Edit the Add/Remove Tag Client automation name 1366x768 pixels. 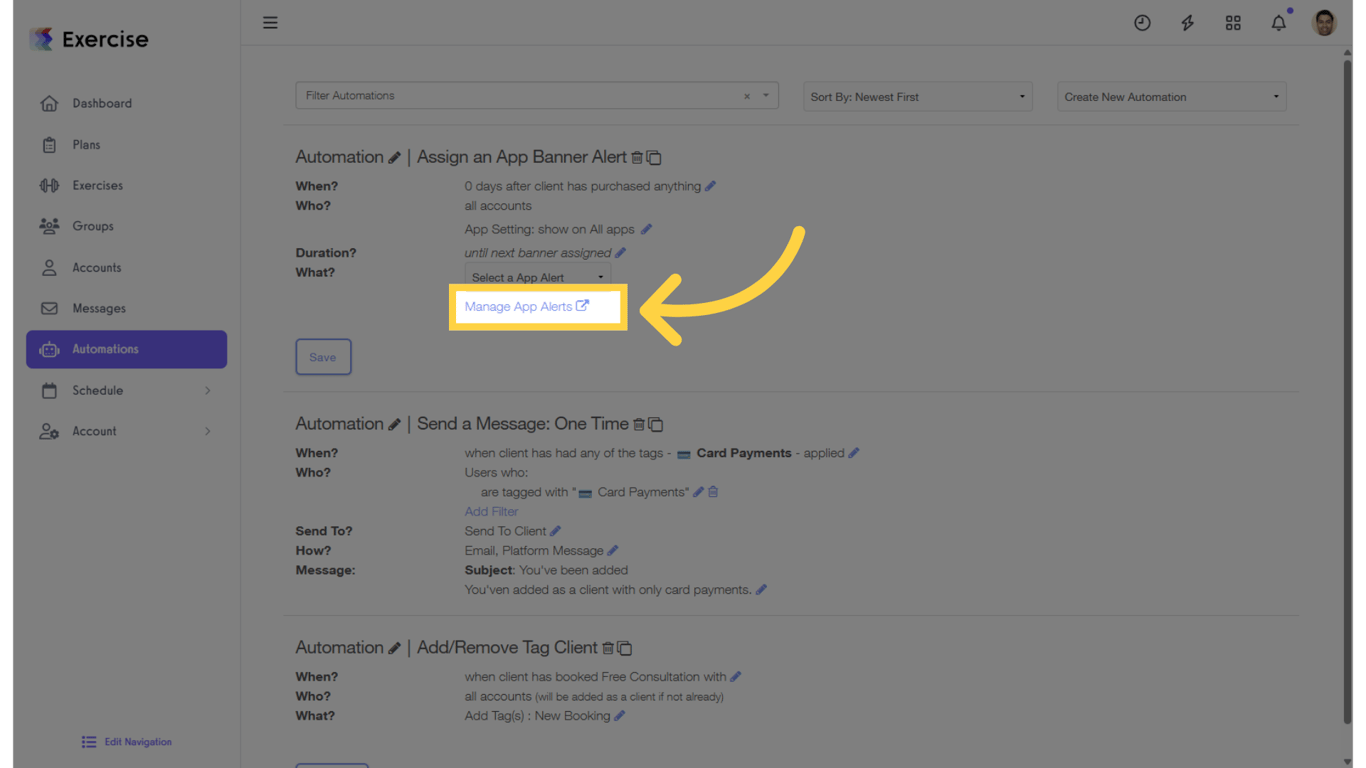(x=395, y=649)
